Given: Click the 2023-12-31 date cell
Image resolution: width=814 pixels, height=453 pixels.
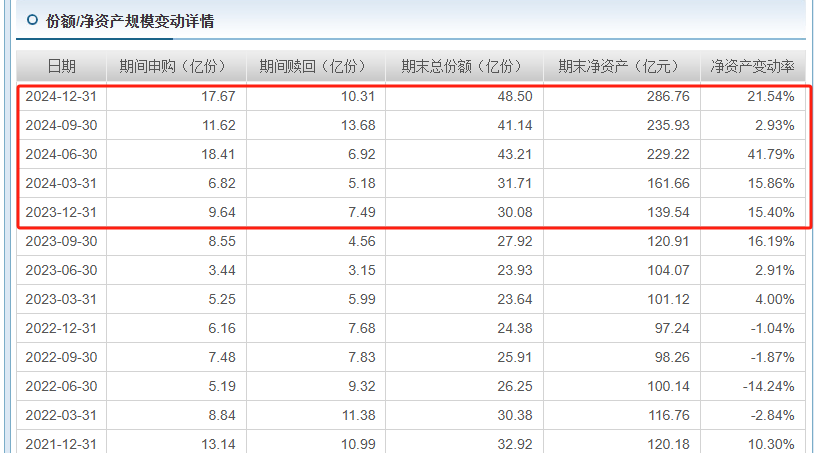Looking at the screenshot, I should pyautogui.click(x=62, y=212).
